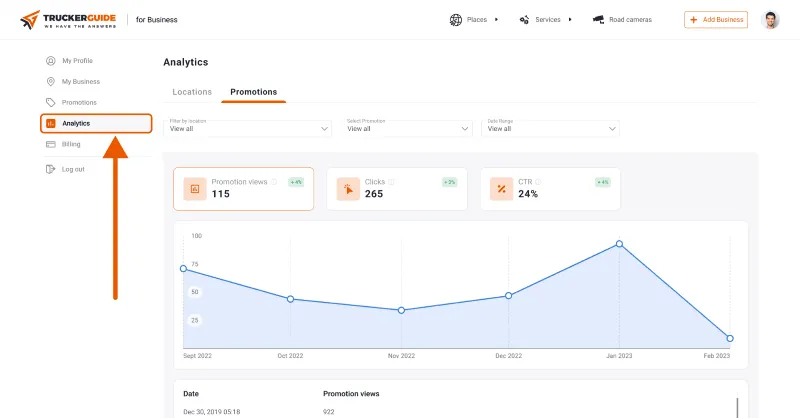800x418 pixels.
Task: Select Analytics in the sidebar
Action: [x=96, y=124]
